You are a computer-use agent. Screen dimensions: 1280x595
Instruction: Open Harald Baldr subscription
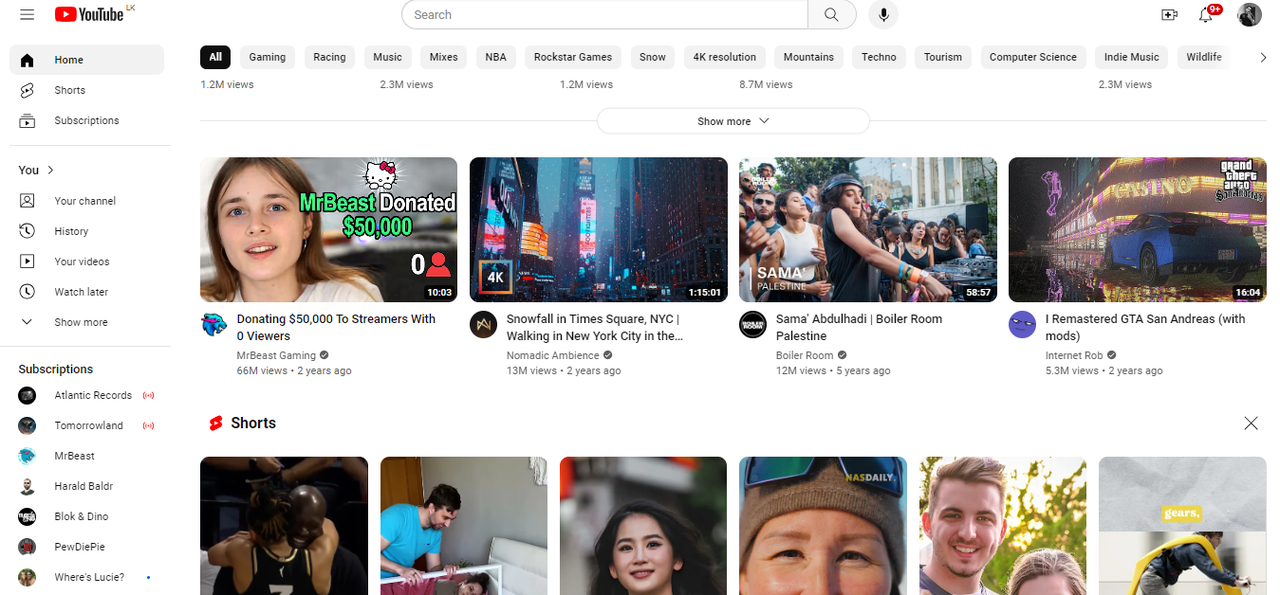[x=87, y=486]
